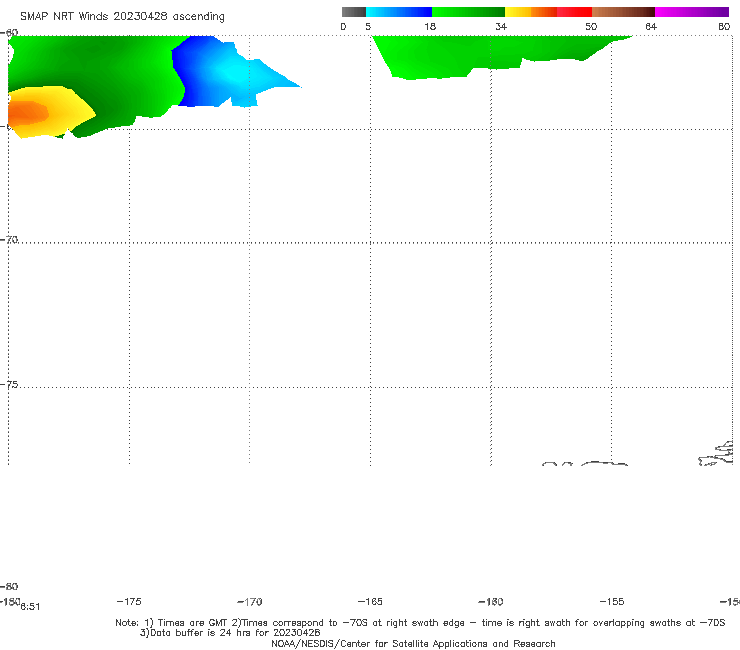
Task: Click the "-80" latitude axis label
Action: (9, 586)
